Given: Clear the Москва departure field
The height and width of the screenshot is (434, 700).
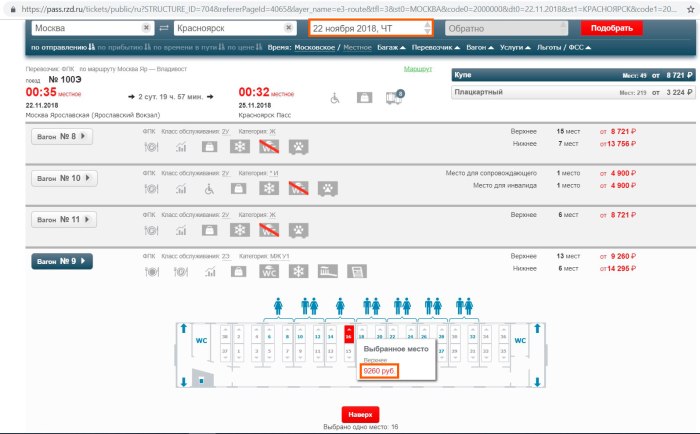Looking at the screenshot, I should (146, 28).
